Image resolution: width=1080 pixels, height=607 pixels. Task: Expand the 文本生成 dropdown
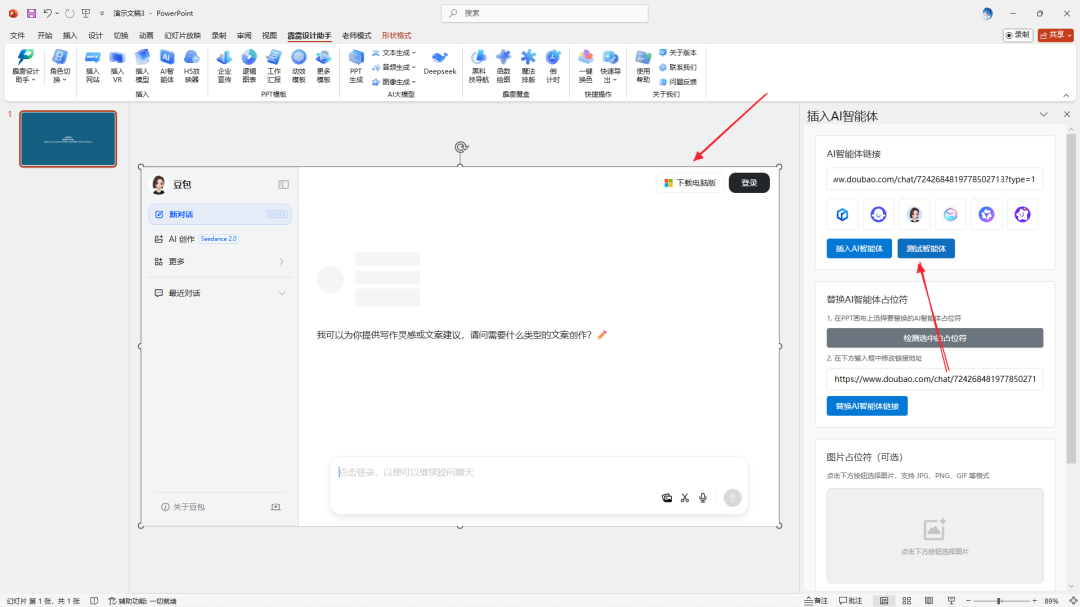pos(394,52)
